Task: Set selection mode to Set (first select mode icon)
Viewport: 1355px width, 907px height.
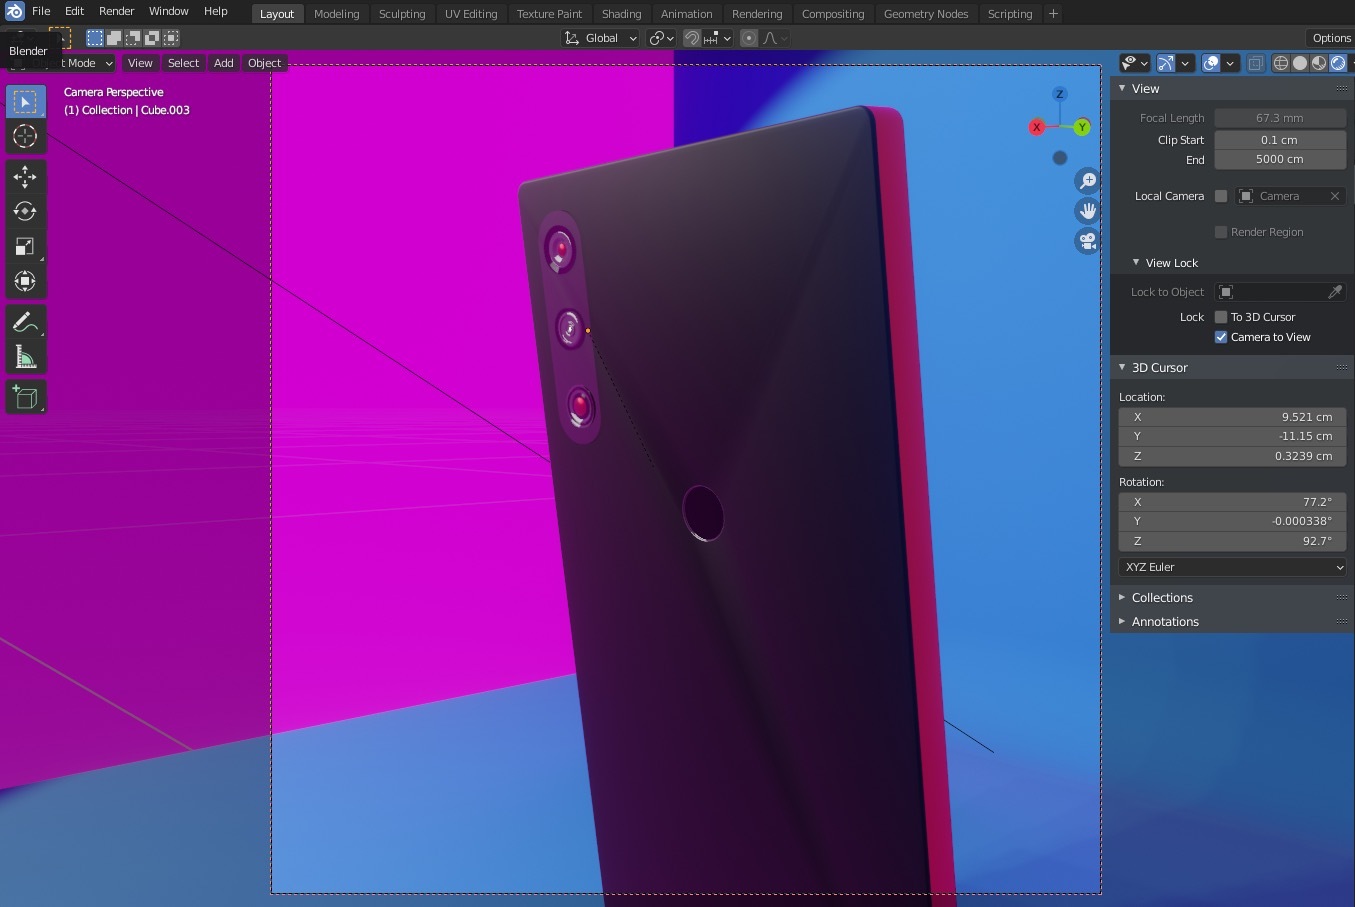Action: tap(95, 38)
